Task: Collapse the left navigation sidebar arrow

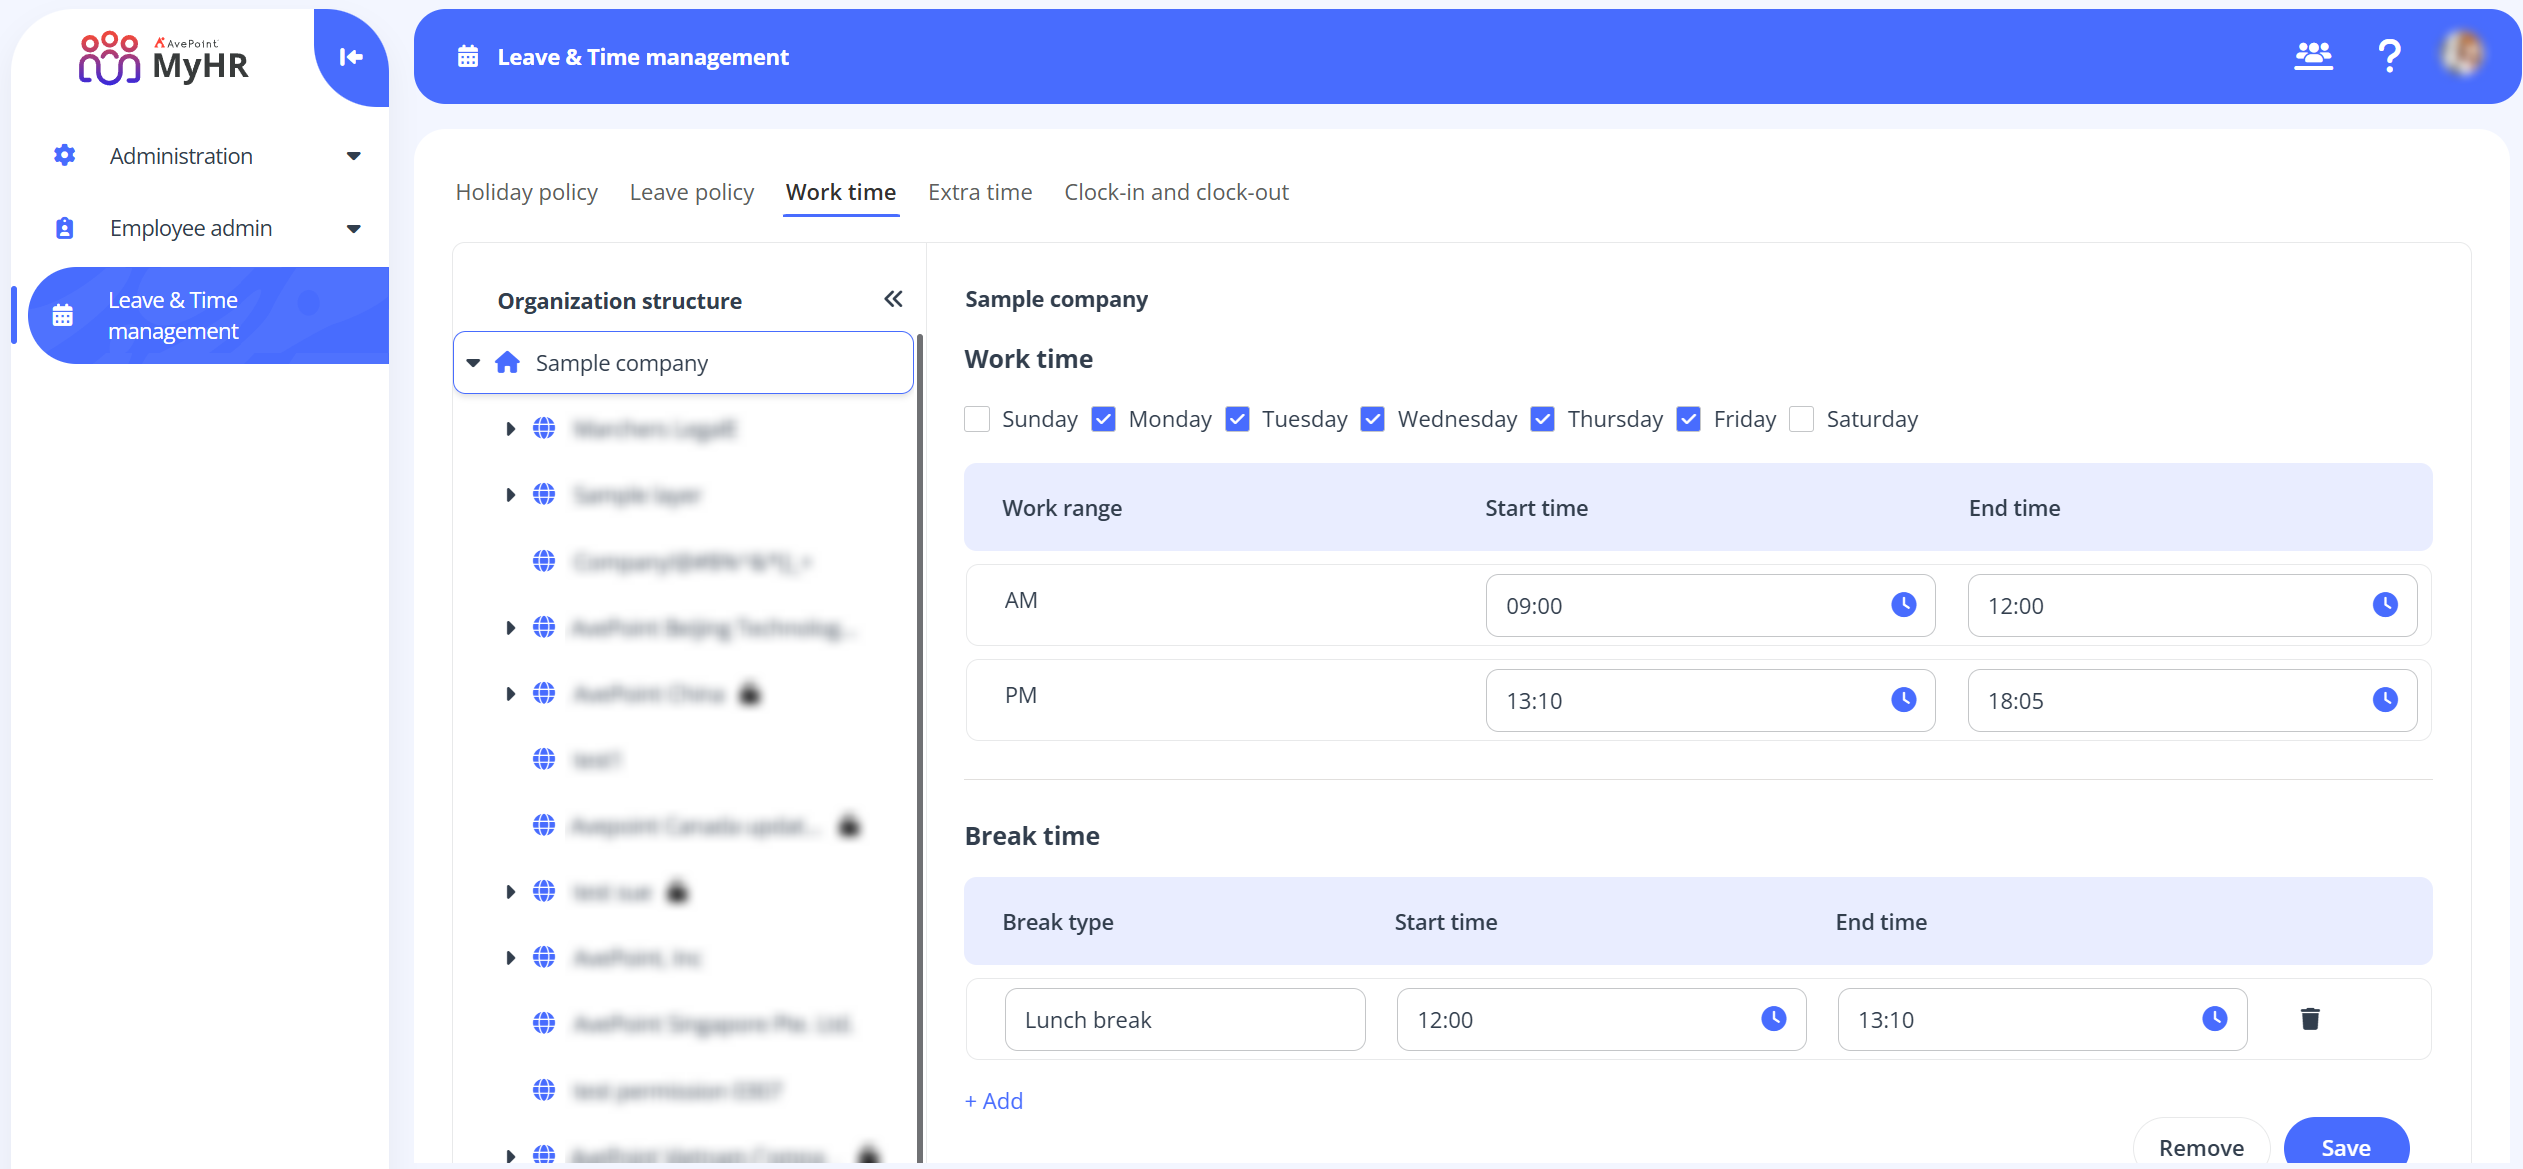Action: pyautogui.click(x=351, y=57)
